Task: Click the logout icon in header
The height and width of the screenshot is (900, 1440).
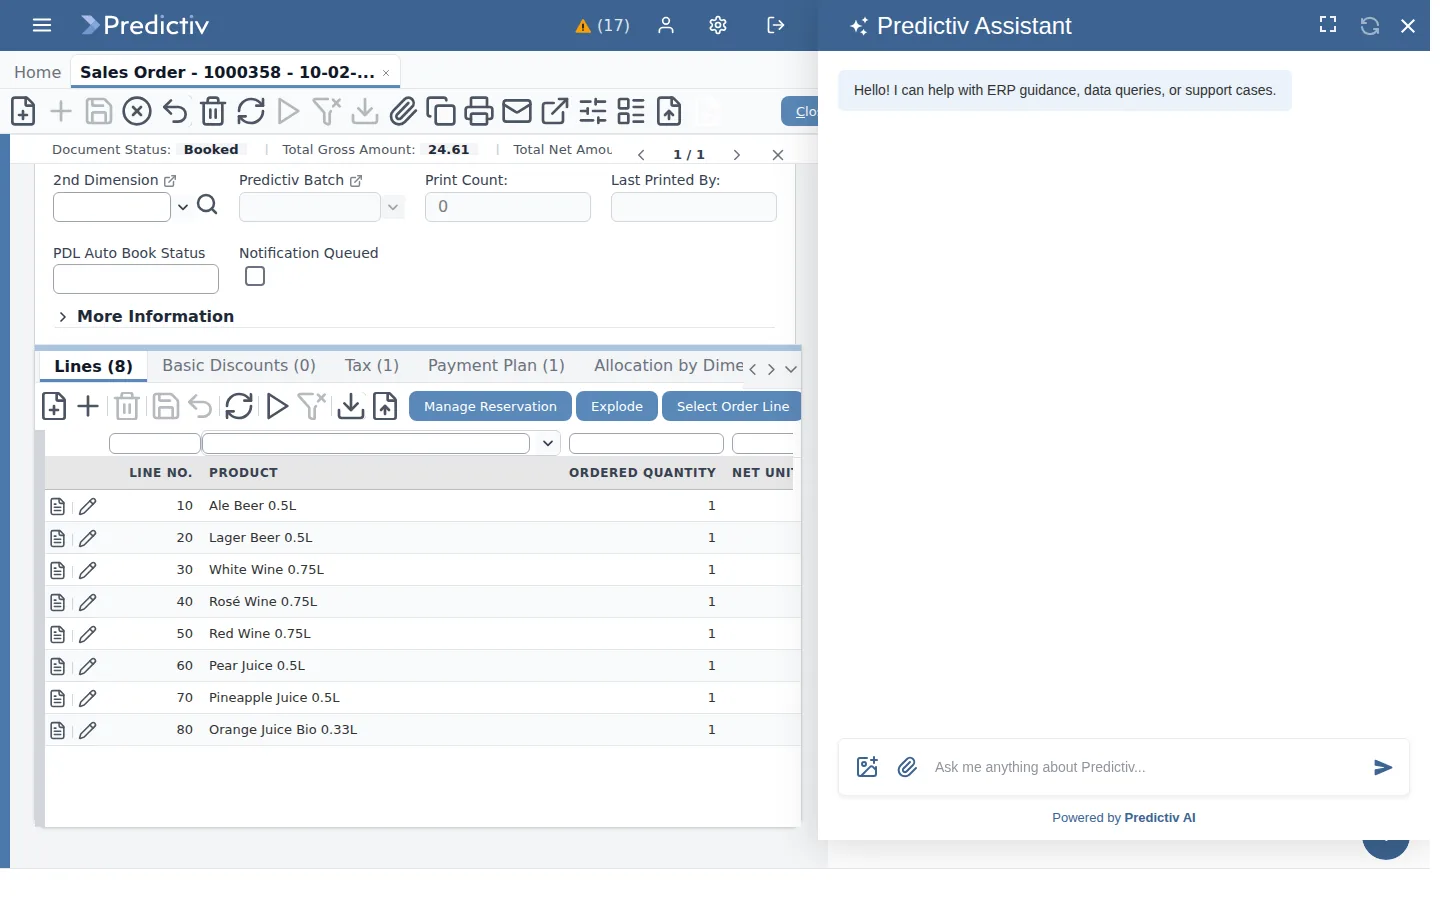Action: coord(776,26)
